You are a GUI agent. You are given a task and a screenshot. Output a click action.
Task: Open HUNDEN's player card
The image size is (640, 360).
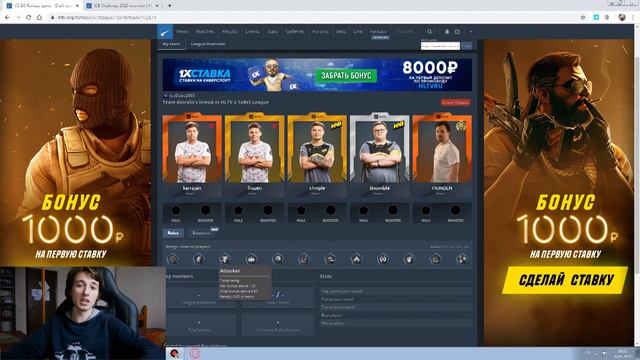pos(442,153)
